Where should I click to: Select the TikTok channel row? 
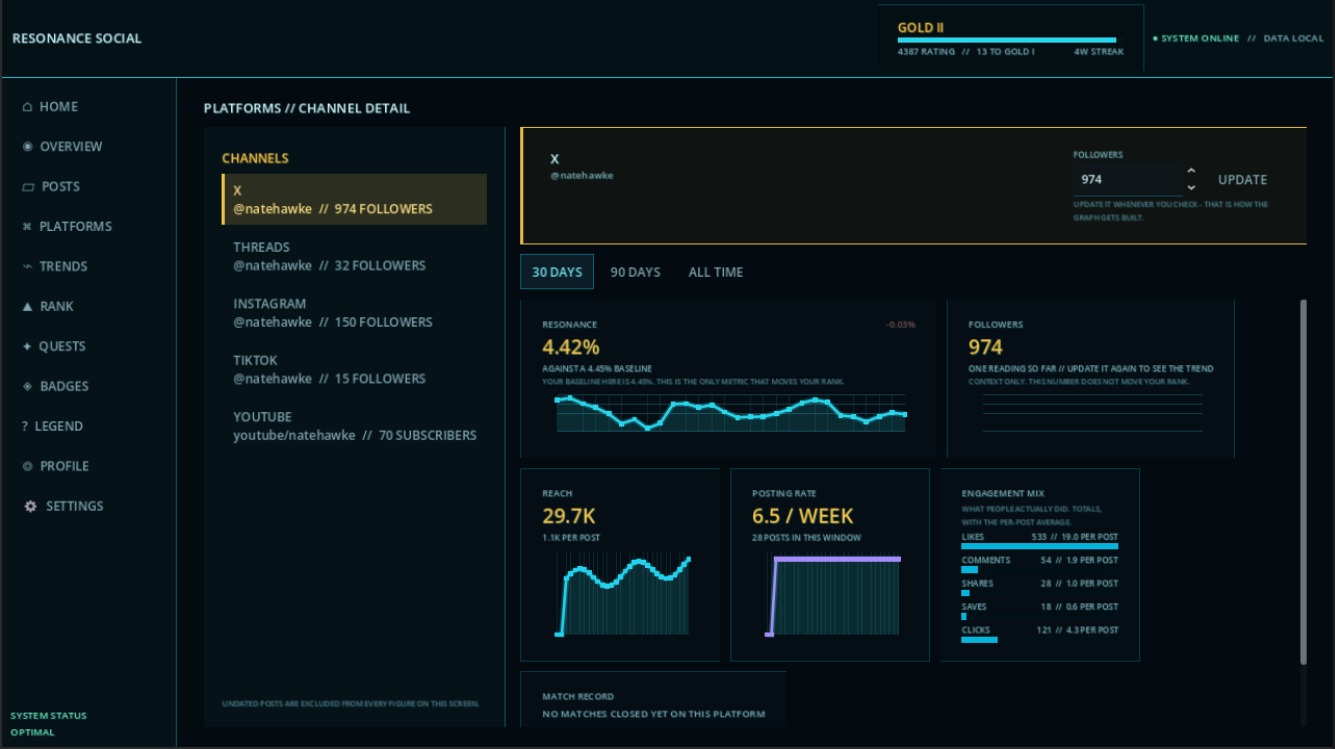(x=354, y=369)
